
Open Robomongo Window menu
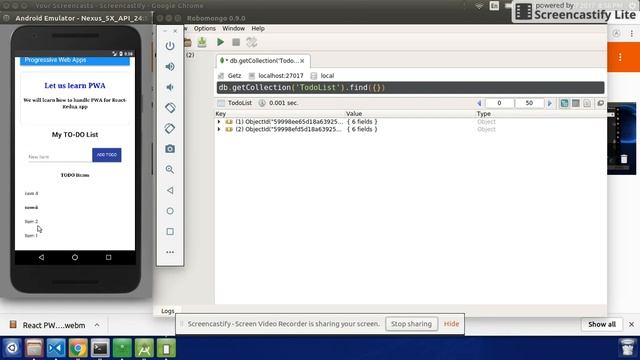click(233, 29)
